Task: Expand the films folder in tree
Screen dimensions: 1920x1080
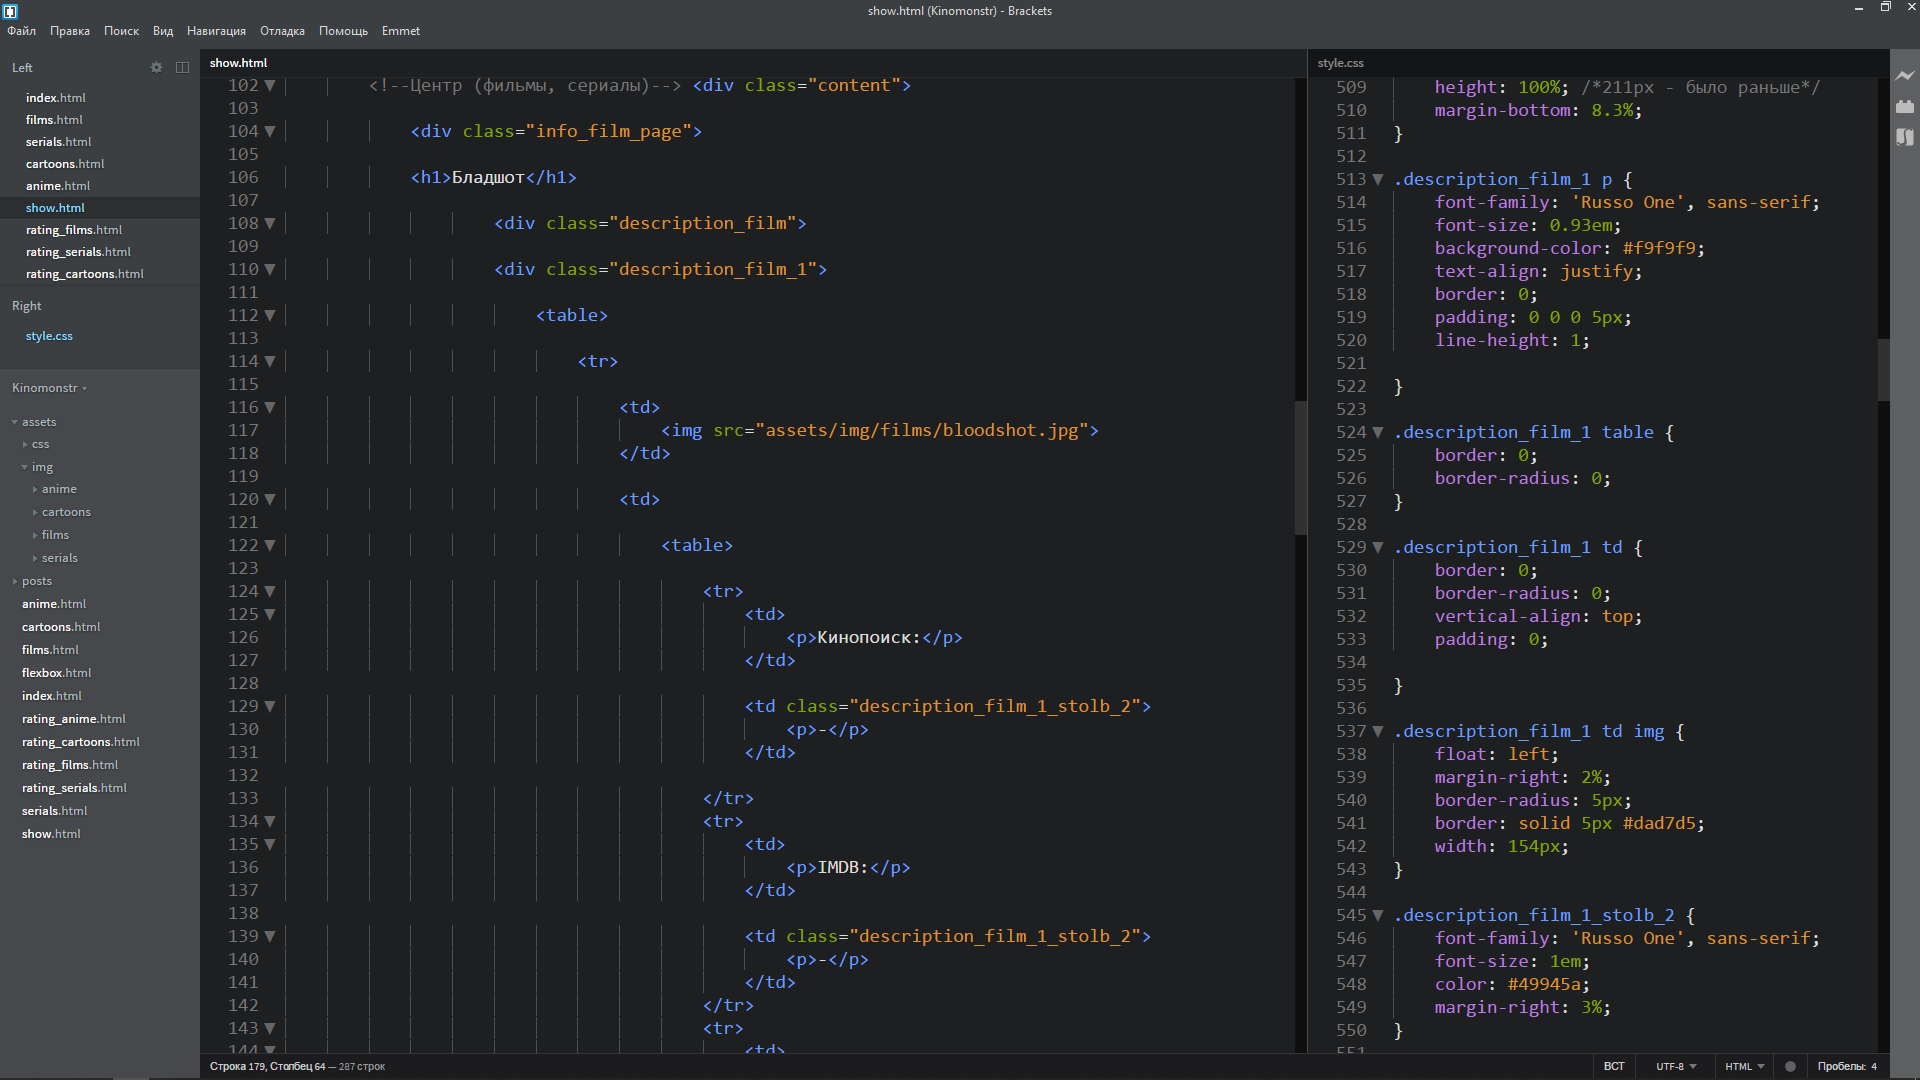Action: pos(35,535)
